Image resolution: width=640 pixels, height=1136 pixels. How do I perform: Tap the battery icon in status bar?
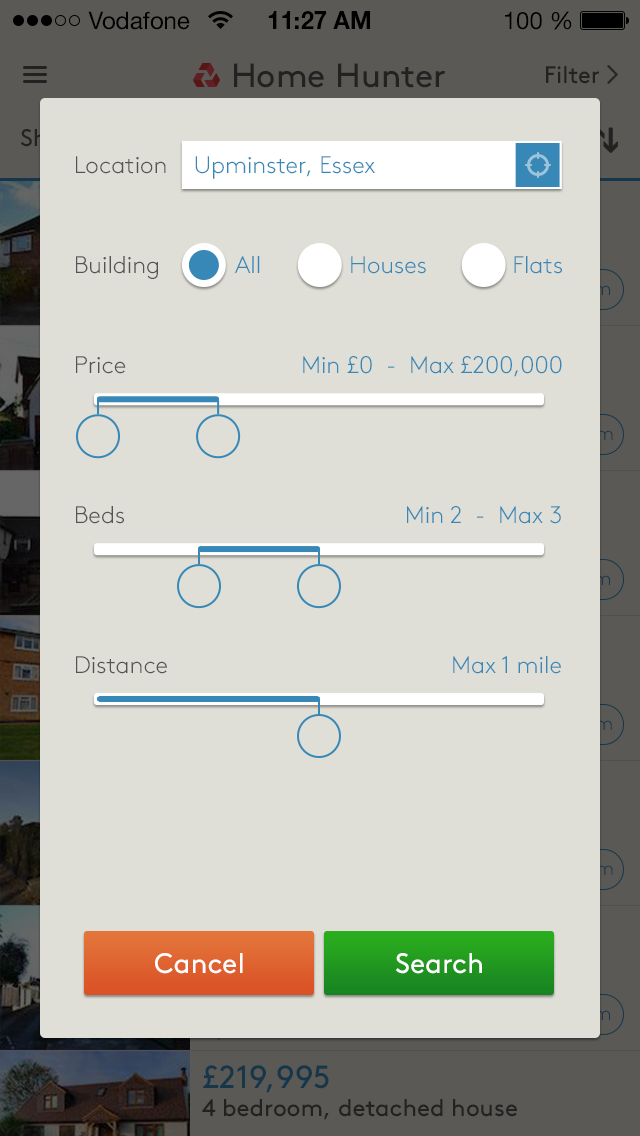tap(608, 20)
